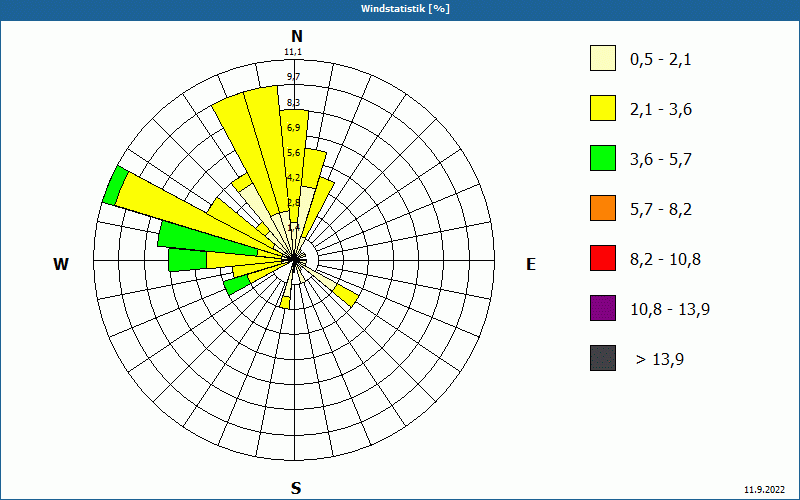Click the dark gray > 13,9 legend swatch
The image size is (800, 500).
pyautogui.click(x=603, y=358)
